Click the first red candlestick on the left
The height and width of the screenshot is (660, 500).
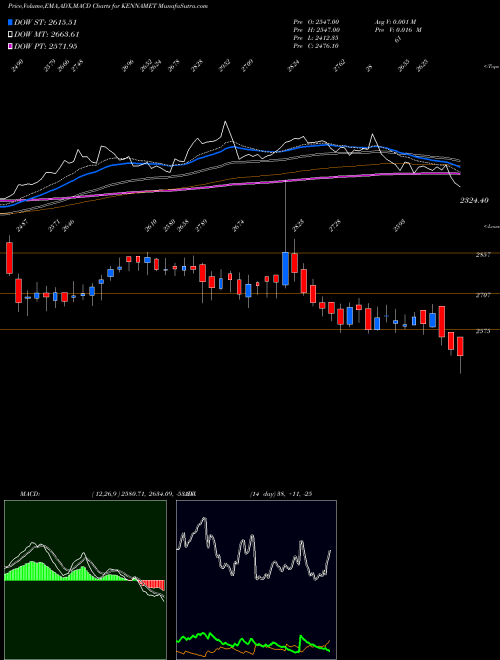click(x=10, y=258)
